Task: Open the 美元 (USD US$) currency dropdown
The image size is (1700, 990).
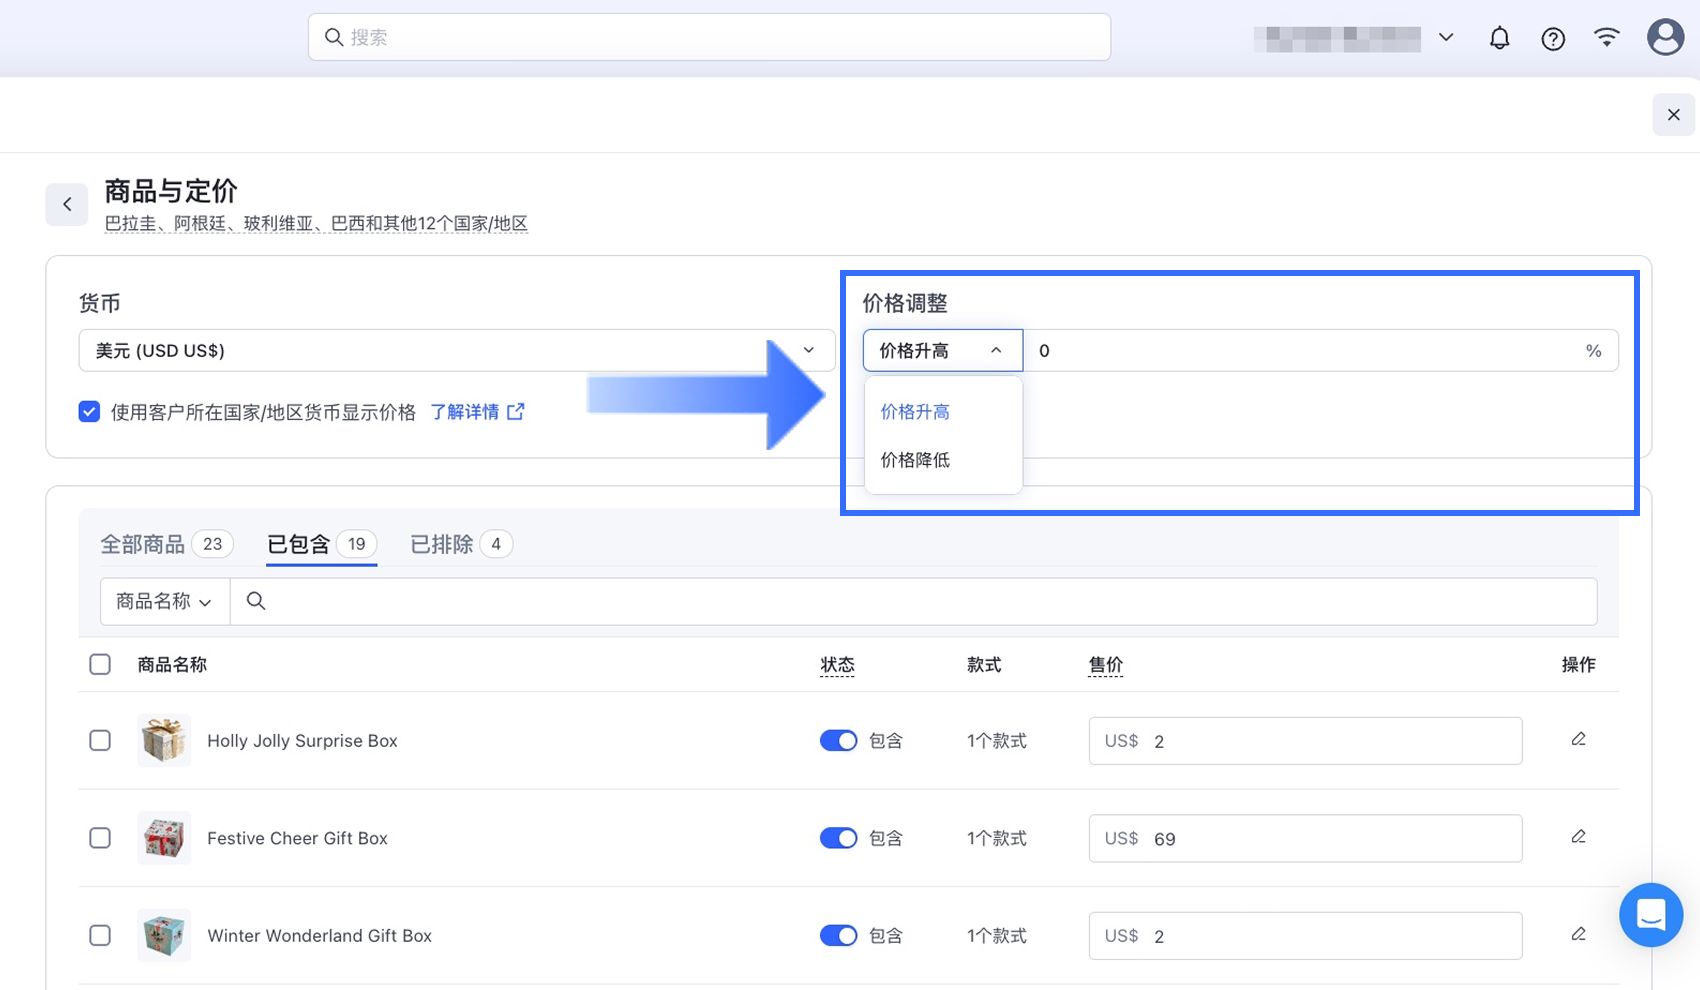Action: click(x=457, y=350)
